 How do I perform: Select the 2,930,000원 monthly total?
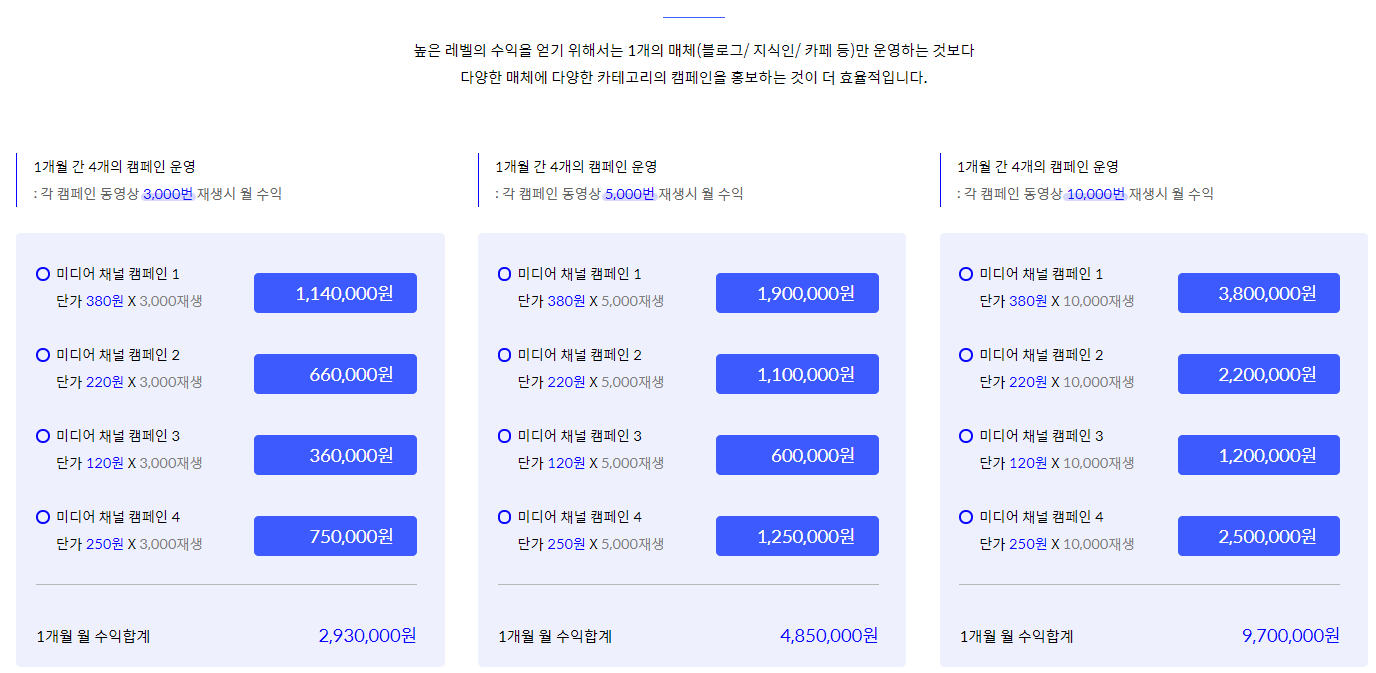[x=368, y=636]
